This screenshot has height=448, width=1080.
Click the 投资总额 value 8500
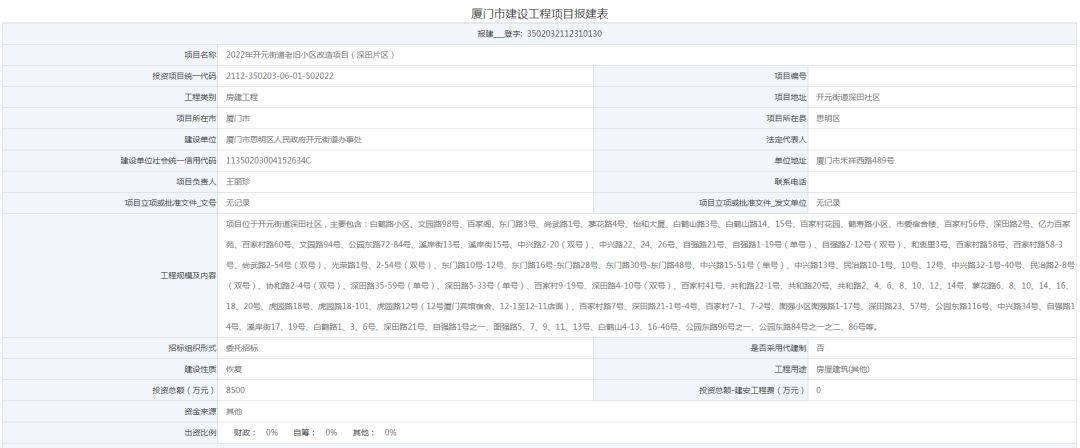(x=236, y=390)
